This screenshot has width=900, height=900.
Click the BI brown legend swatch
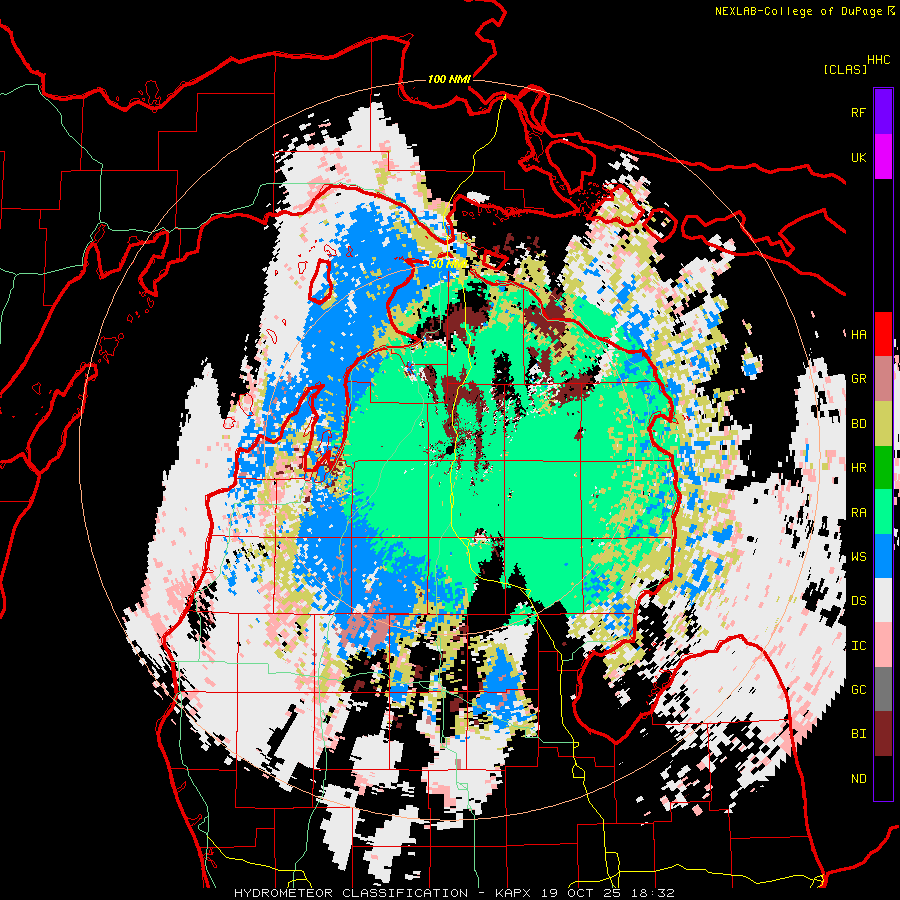[883, 734]
